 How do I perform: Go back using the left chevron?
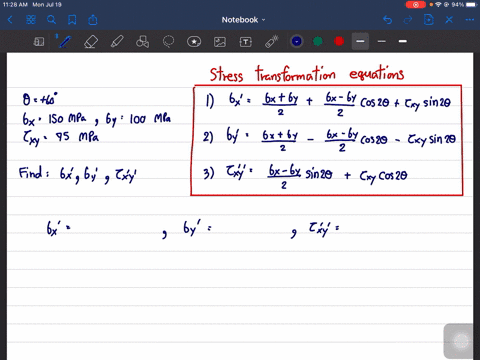pyautogui.click(x=10, y=20)
